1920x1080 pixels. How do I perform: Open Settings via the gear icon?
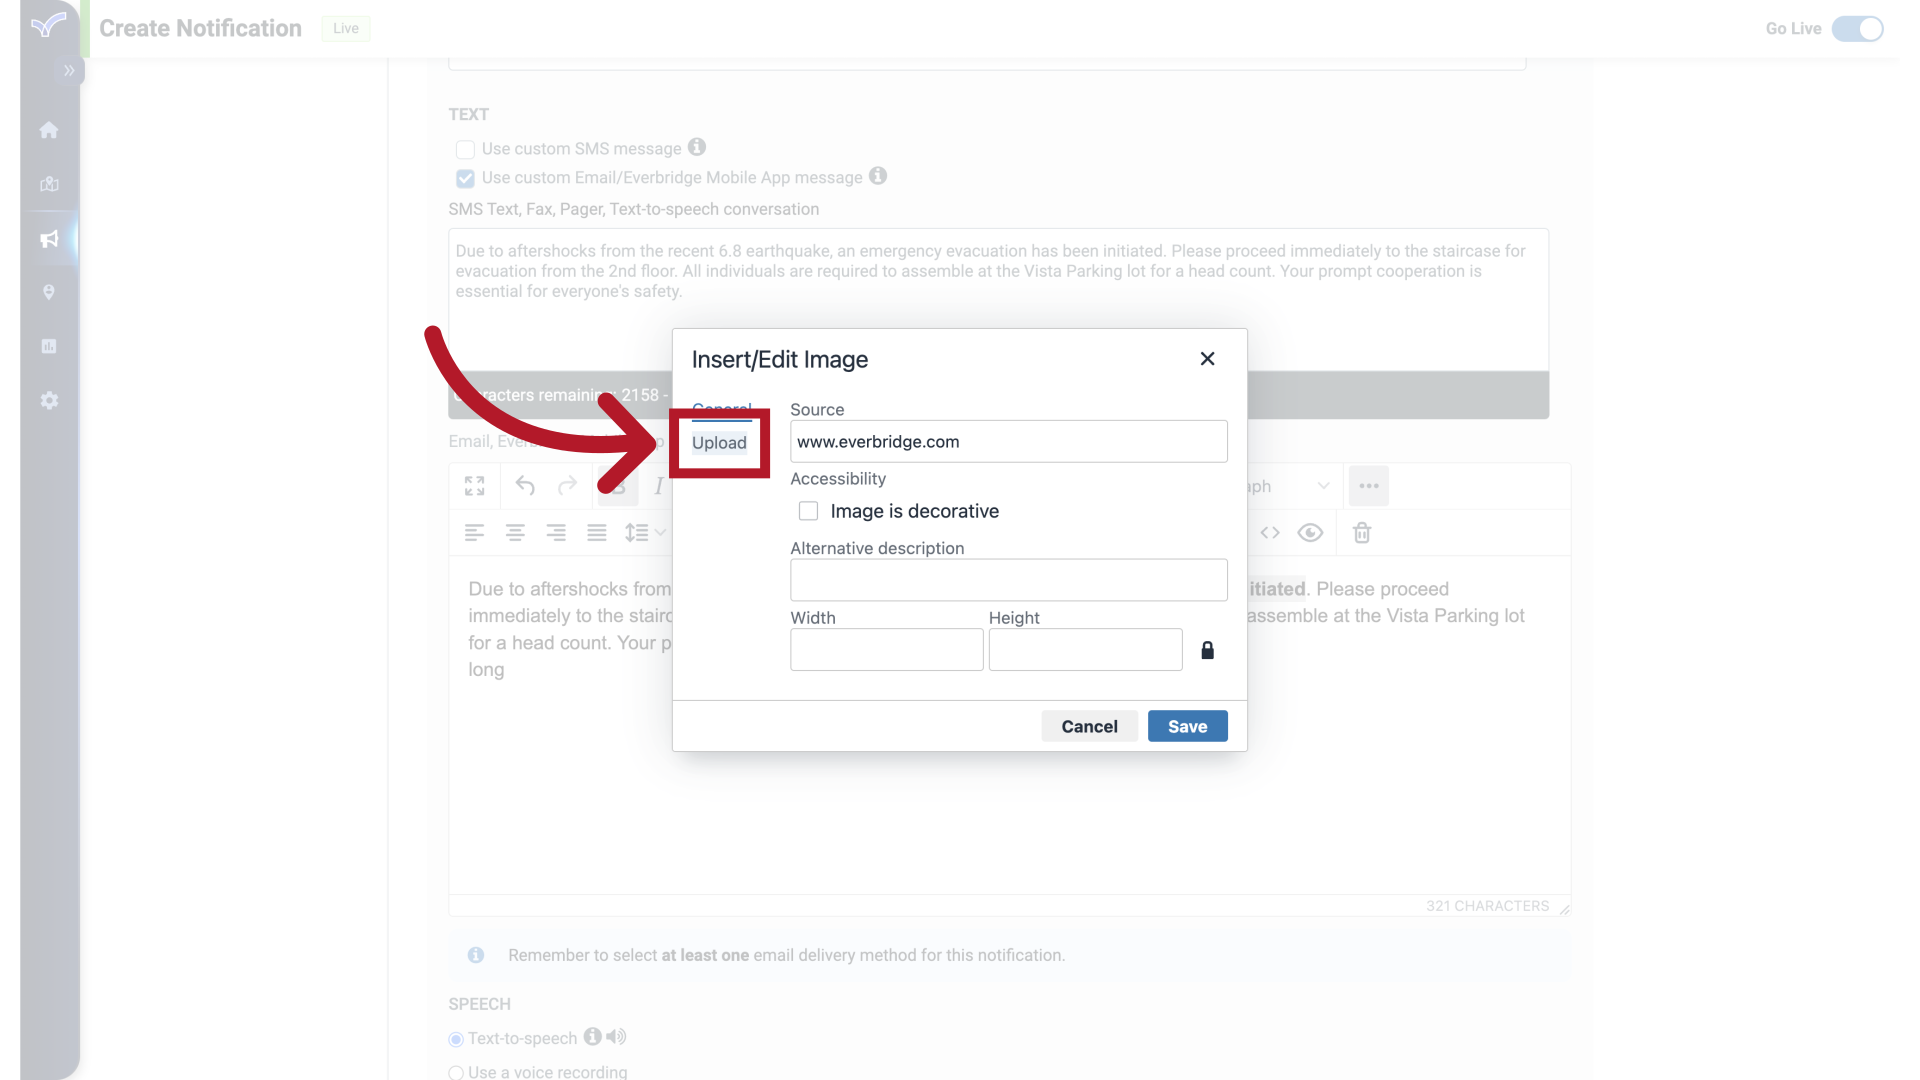click(x=49, y=401)
